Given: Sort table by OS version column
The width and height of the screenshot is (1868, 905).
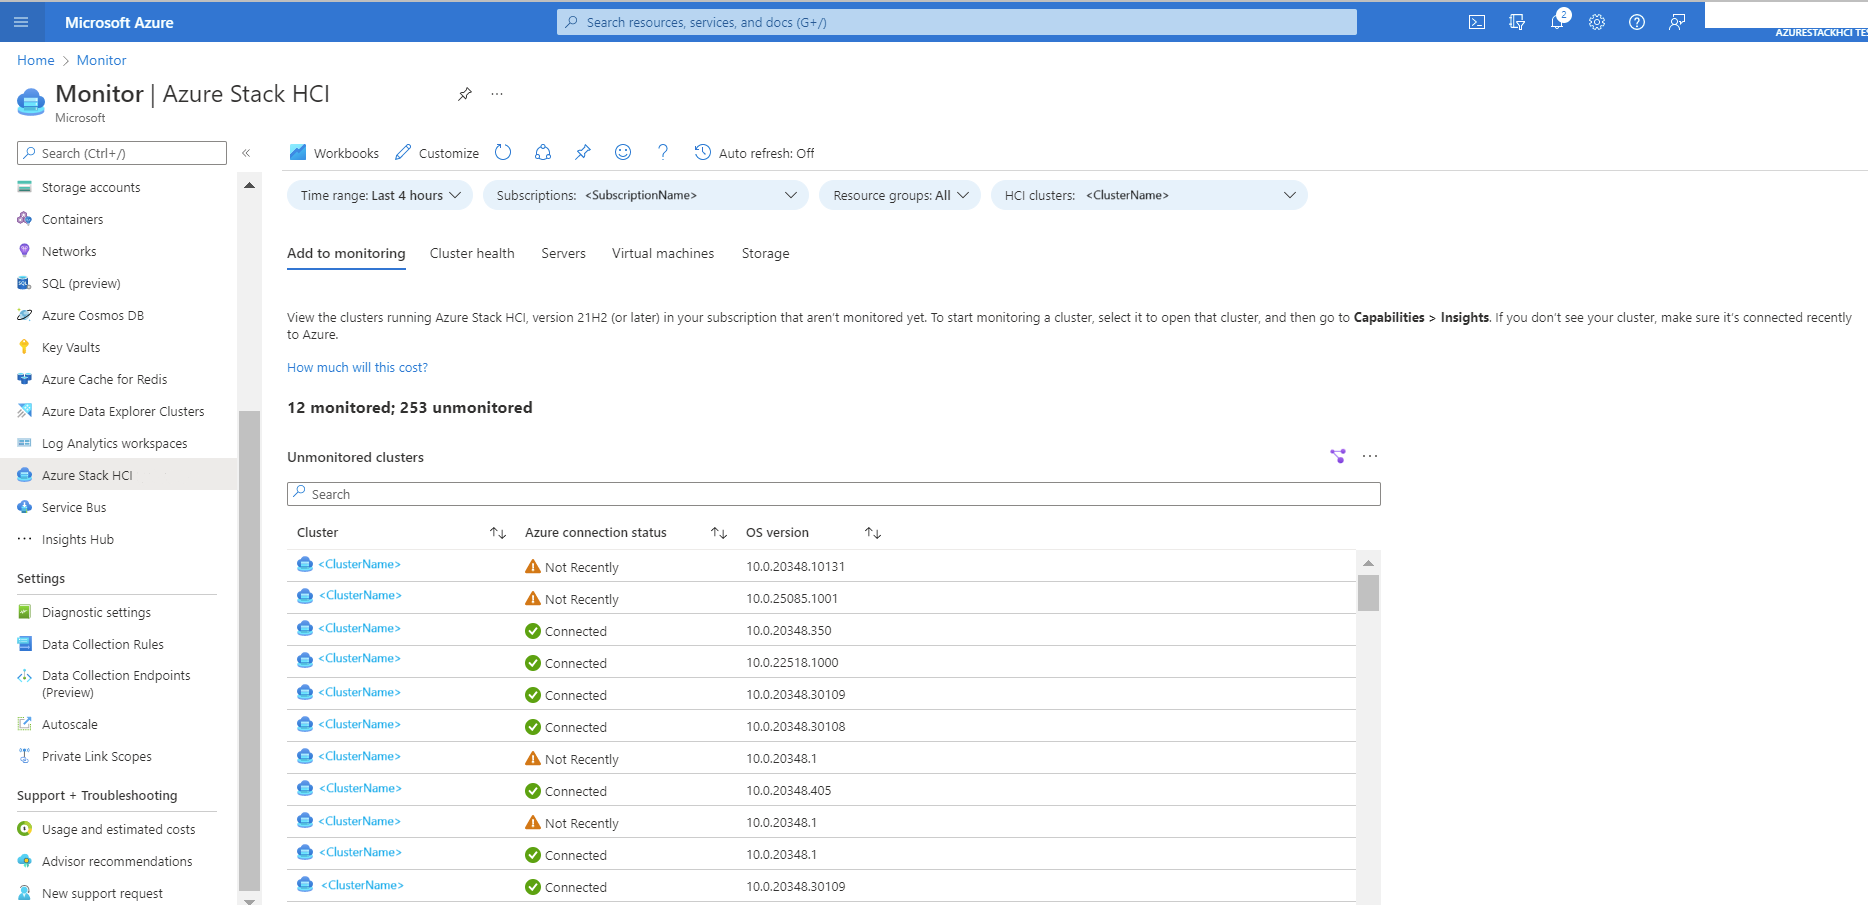Looking at the screenshot, I should (x=873, y=533).
